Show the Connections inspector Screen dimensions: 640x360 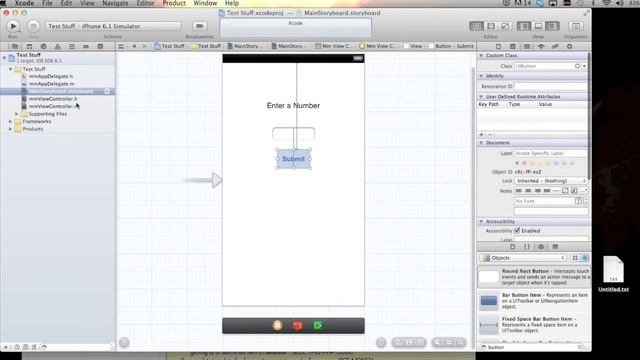pyautogui.click(x=569, y=47)
